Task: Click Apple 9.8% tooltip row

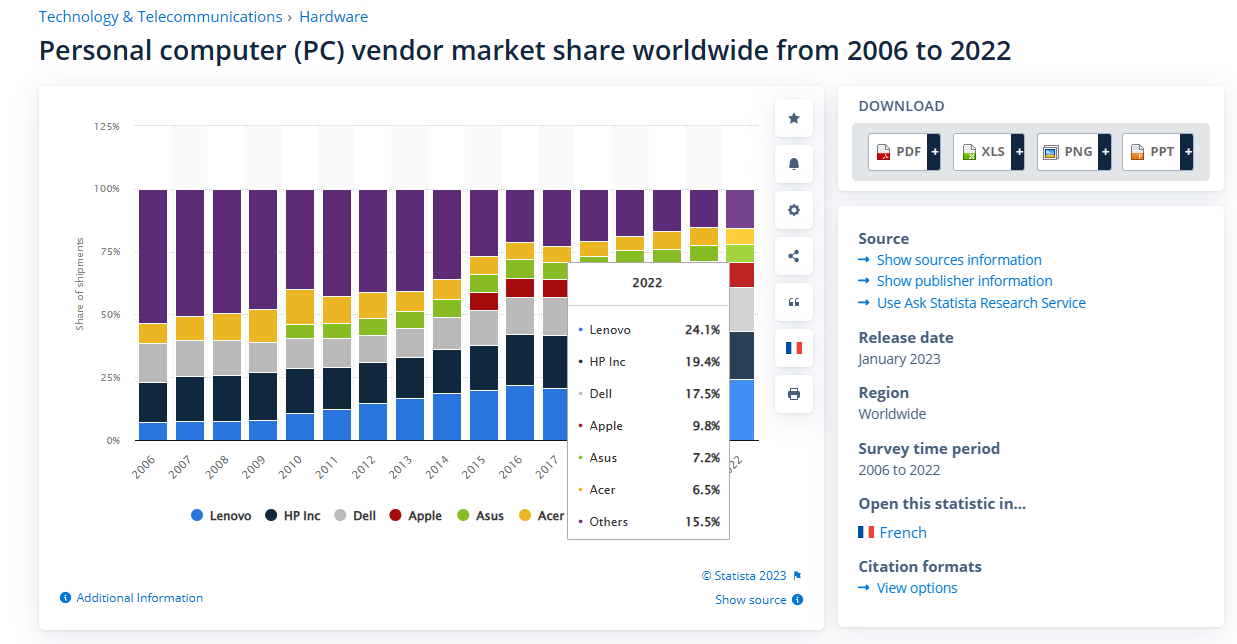Action: [x=649, y=426]
